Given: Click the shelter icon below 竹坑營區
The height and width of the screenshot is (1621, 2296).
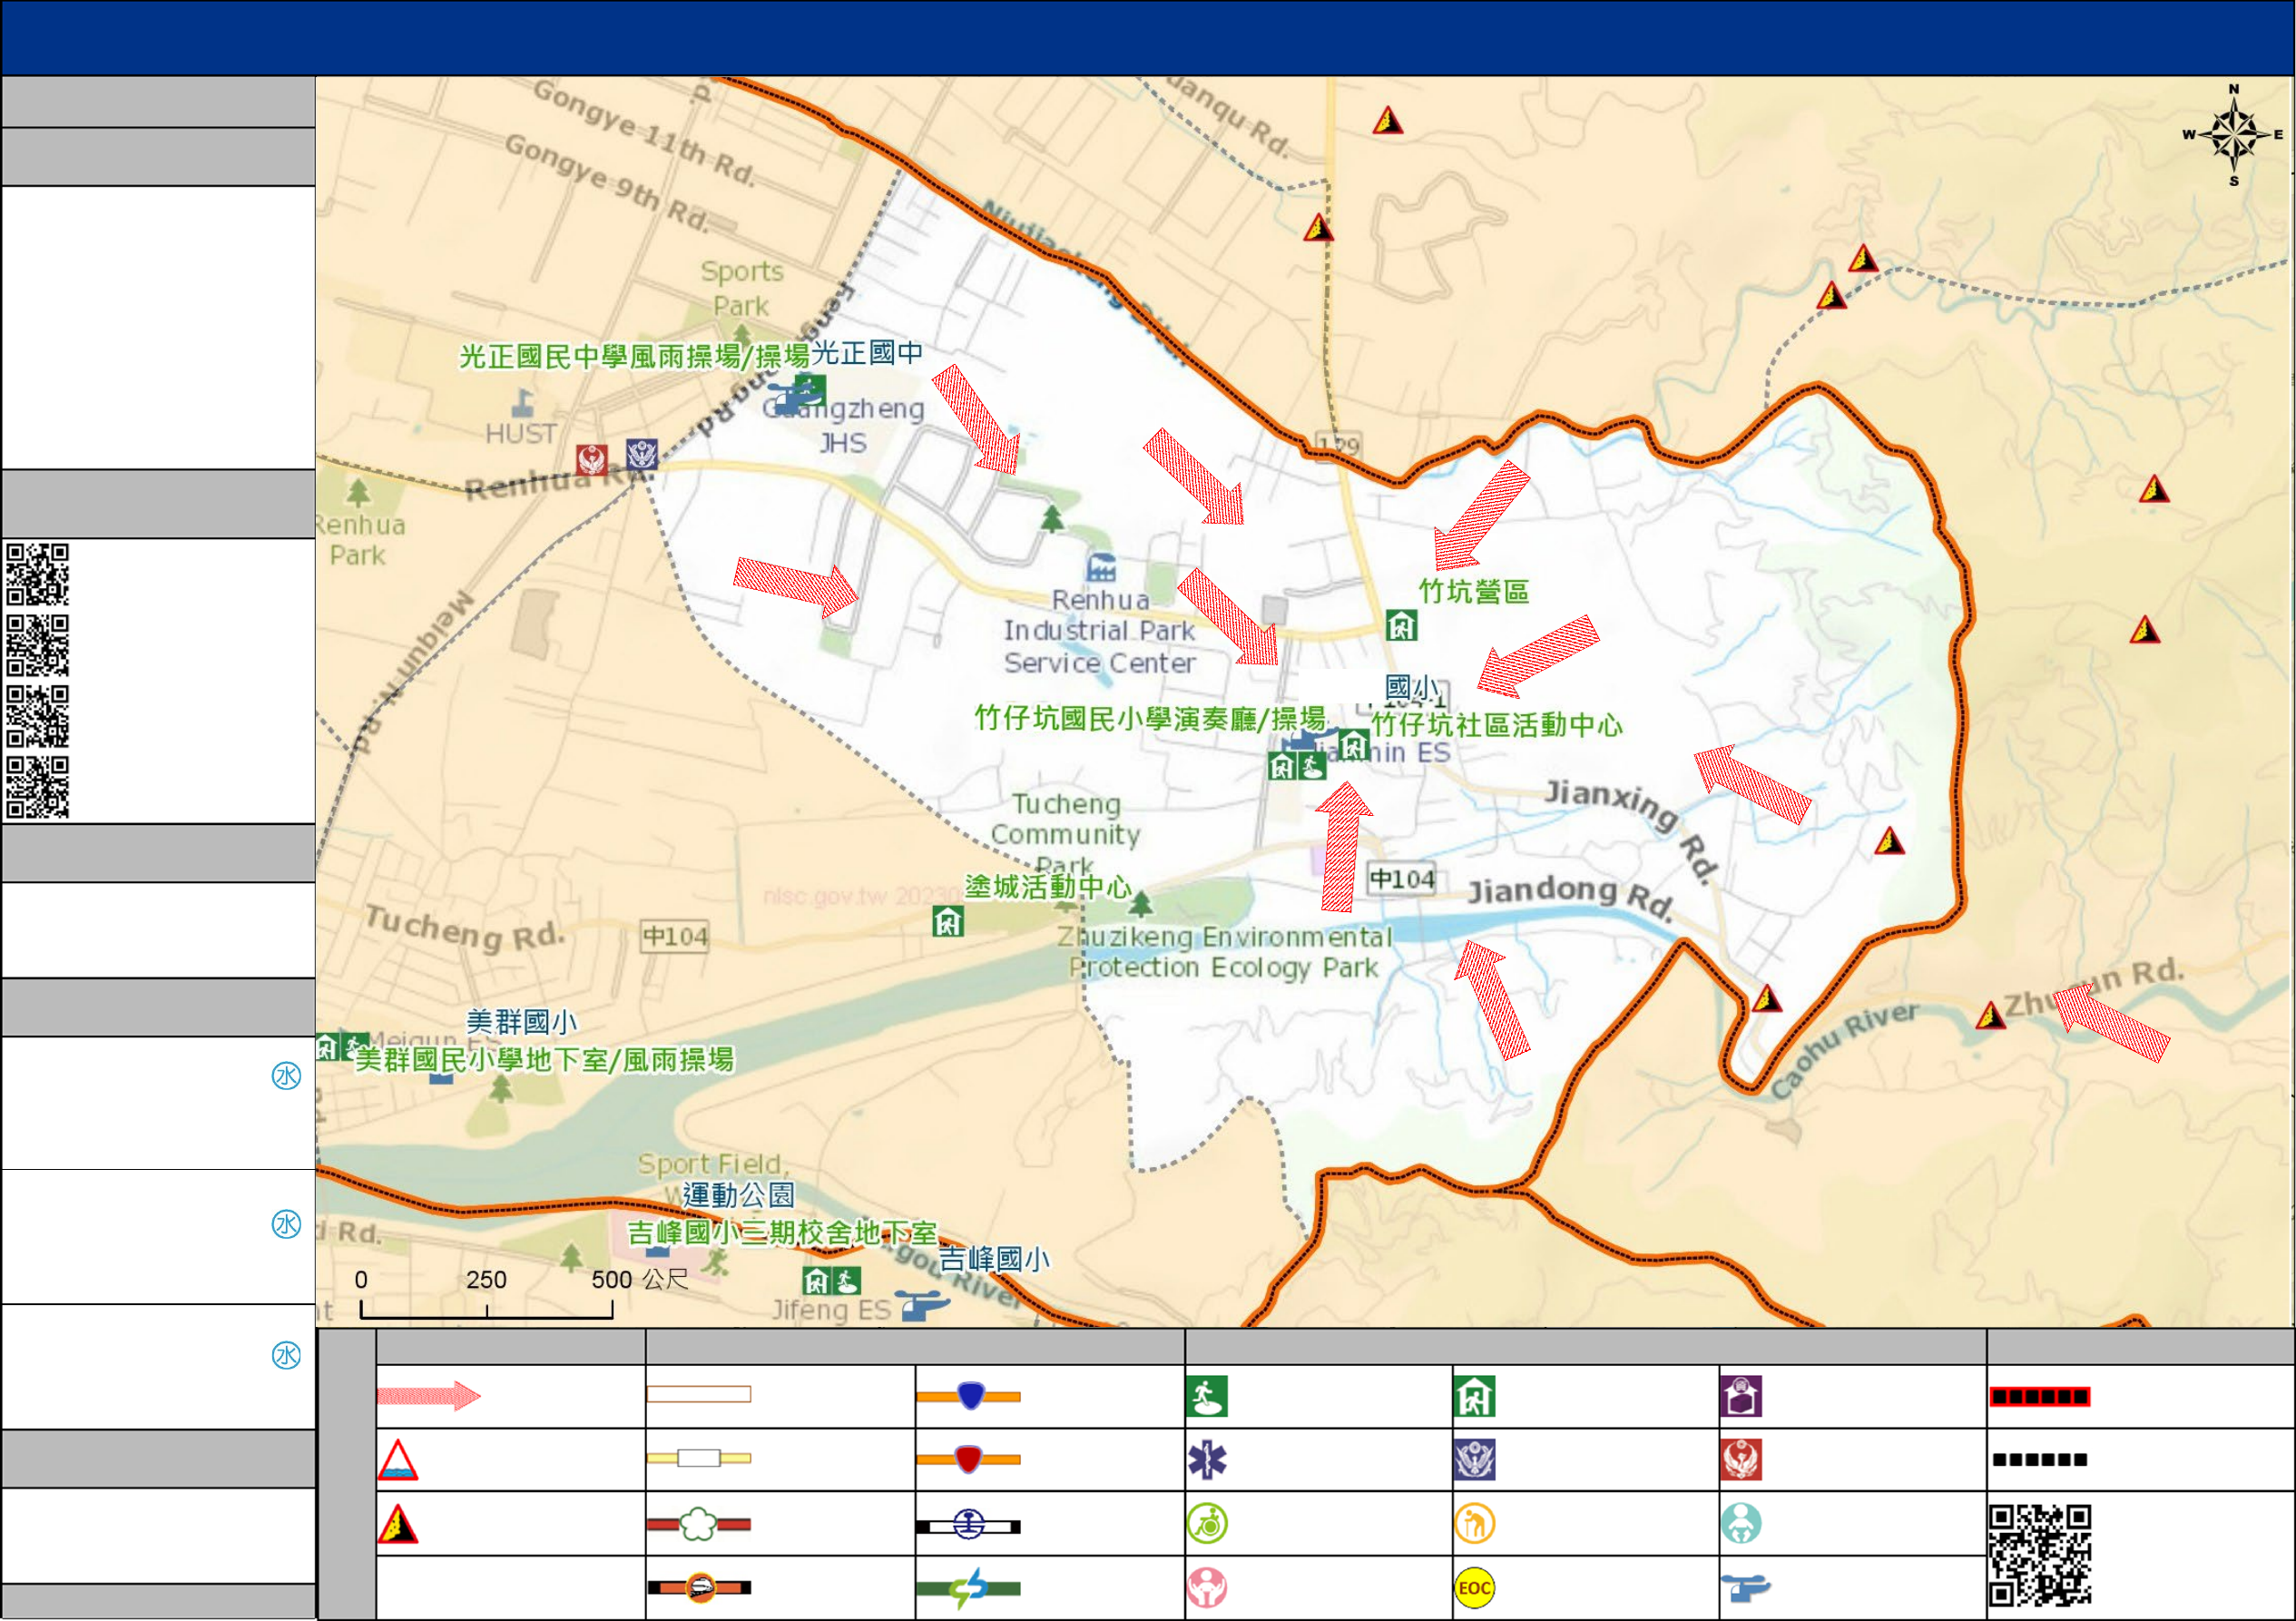Looking at the screenshot, I should click(x=1401, y=626).
